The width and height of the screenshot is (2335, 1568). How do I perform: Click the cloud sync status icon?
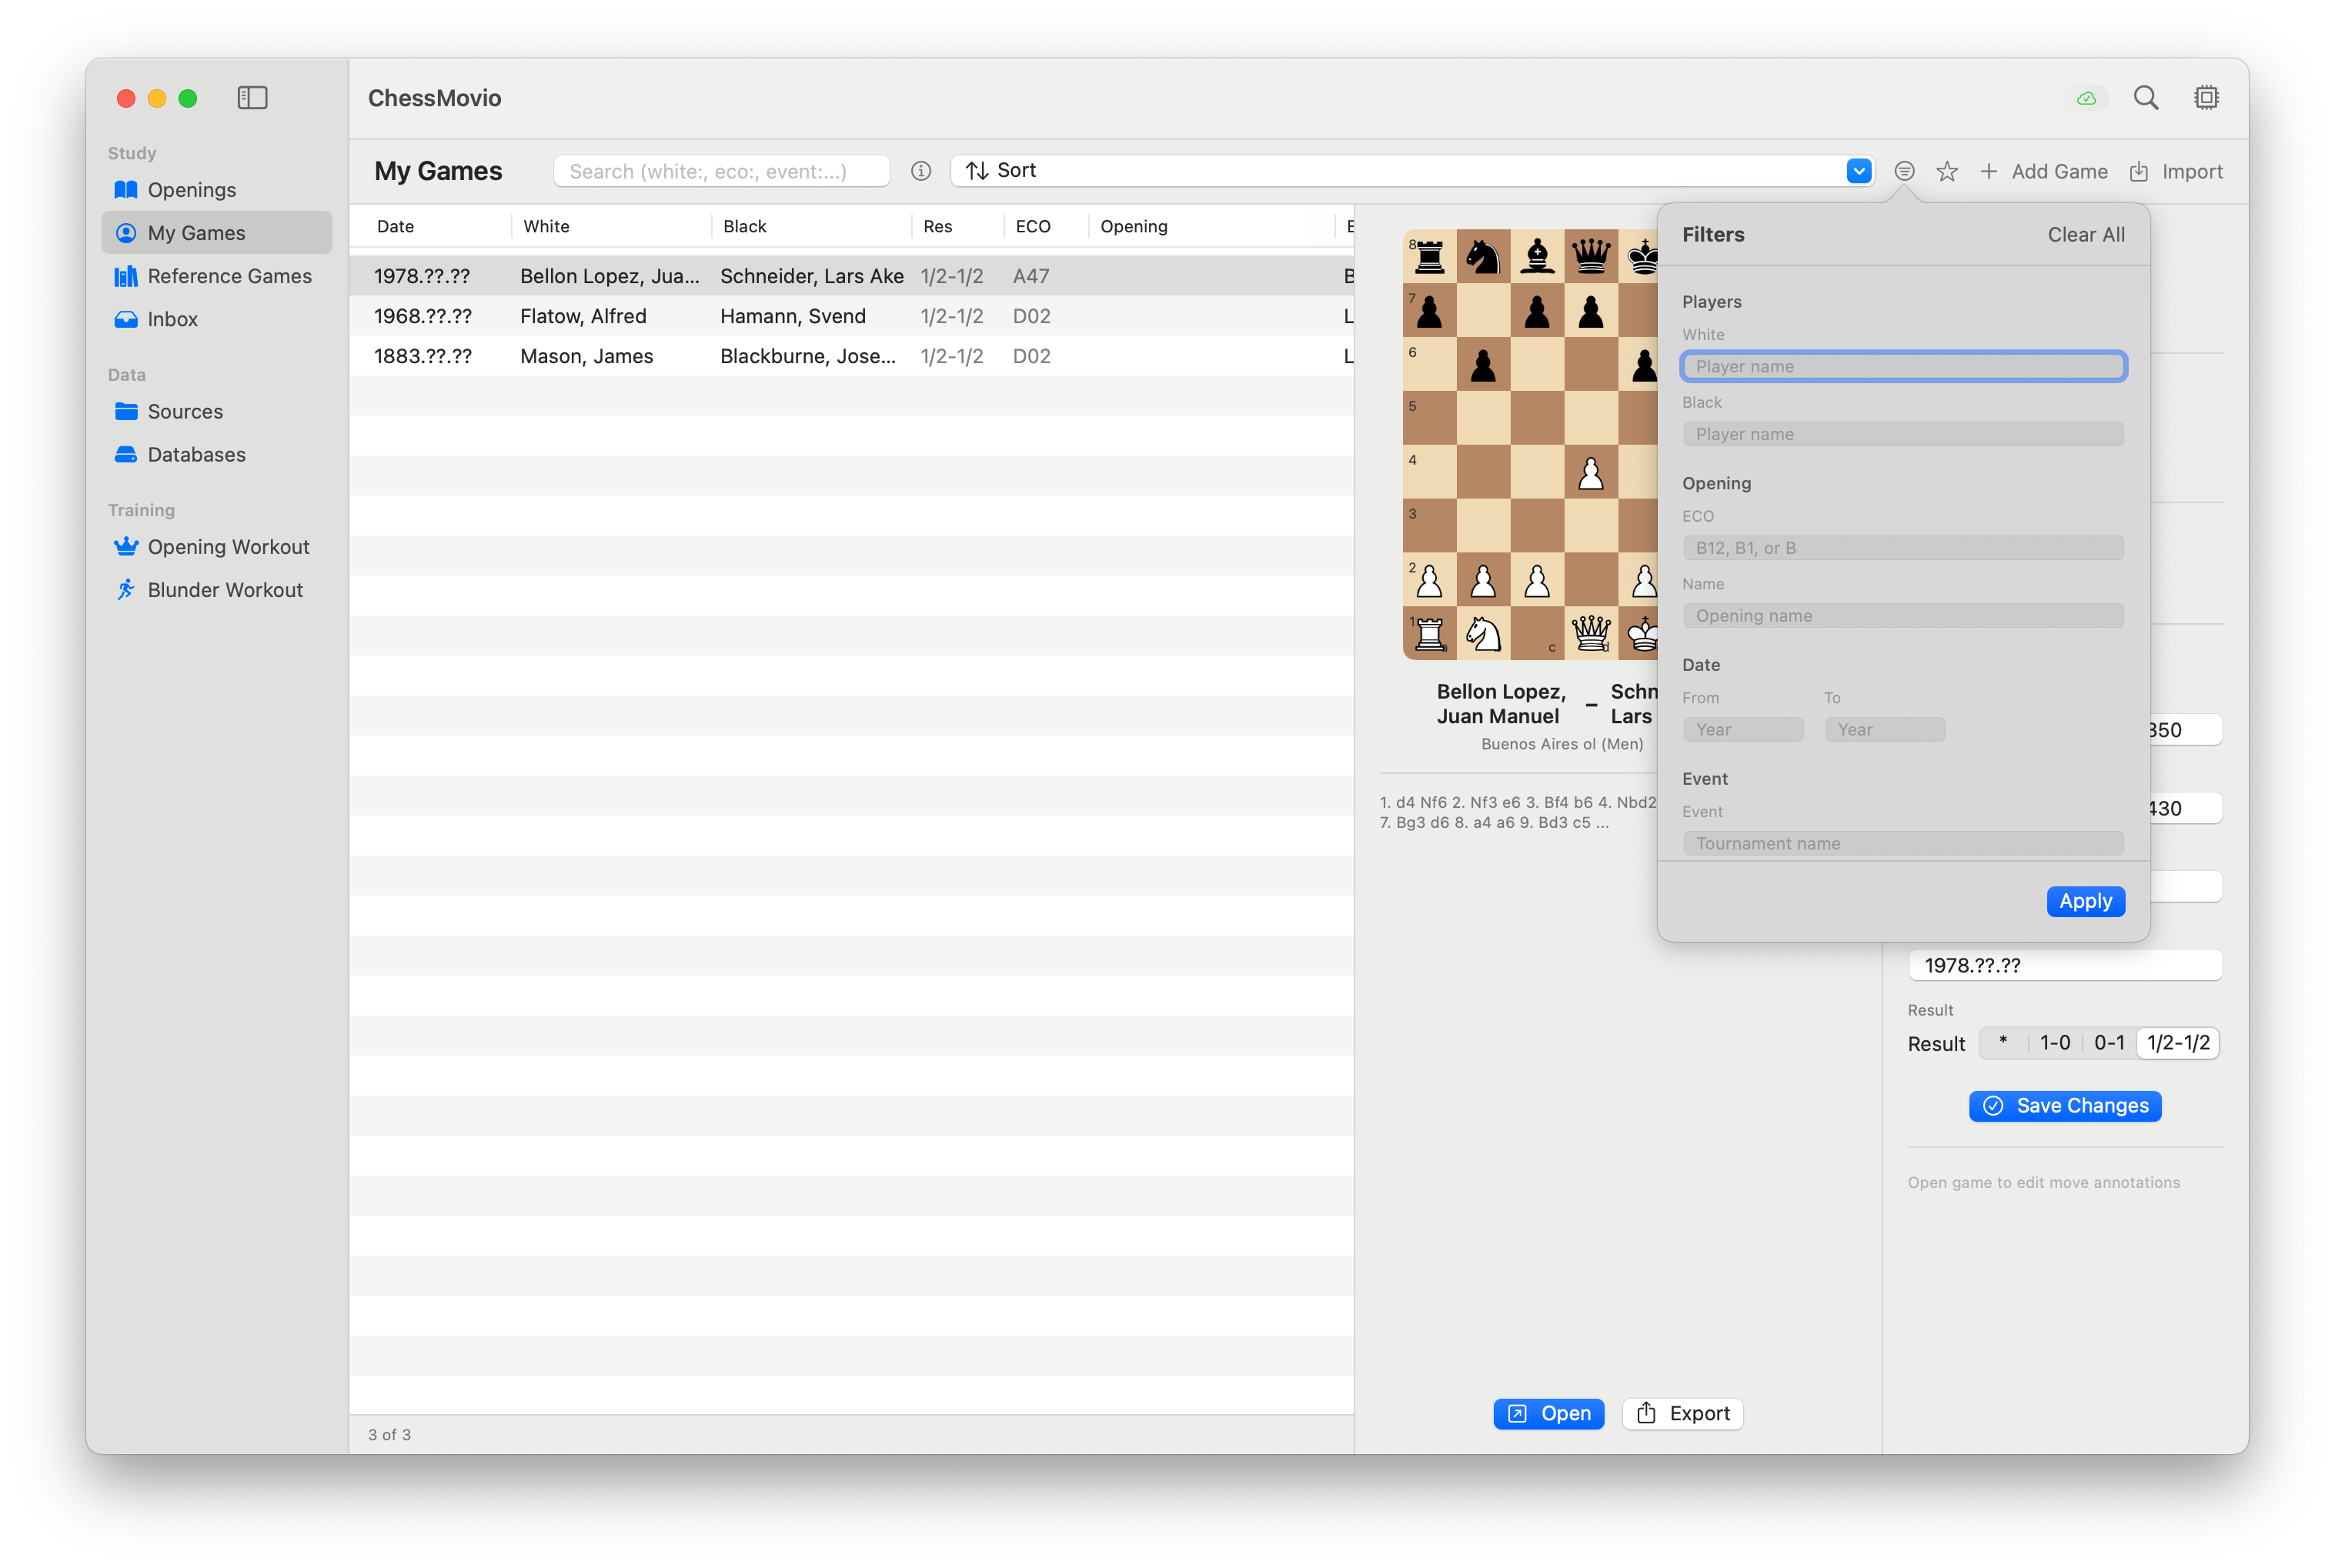[2086, 98]
